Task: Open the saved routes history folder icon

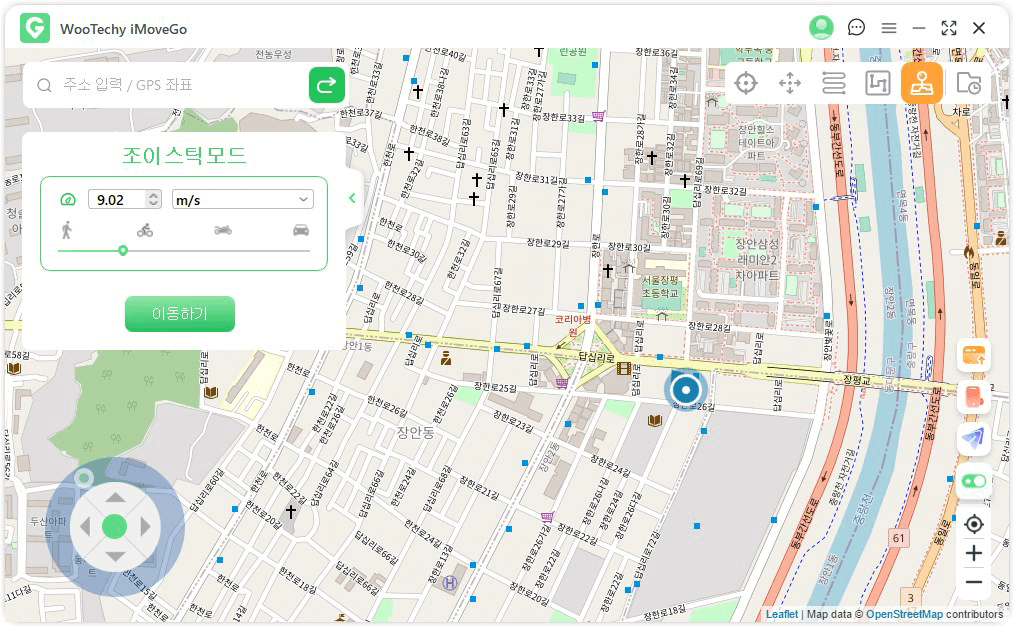Action: pos(967,84)
